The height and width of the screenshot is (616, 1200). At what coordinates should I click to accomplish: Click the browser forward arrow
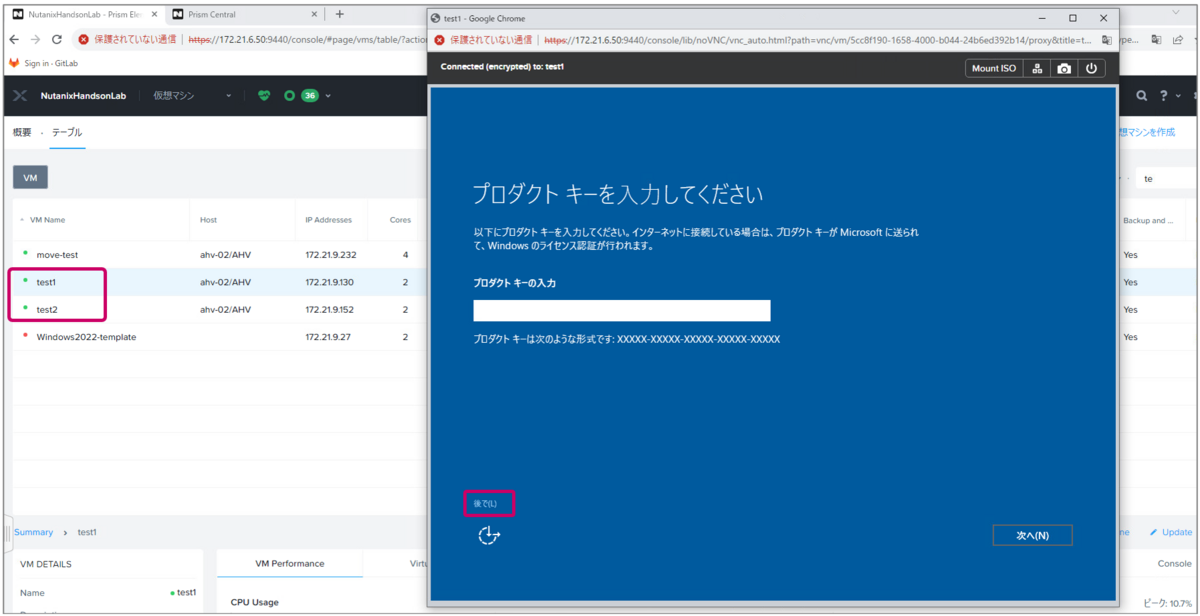(35, 39)
